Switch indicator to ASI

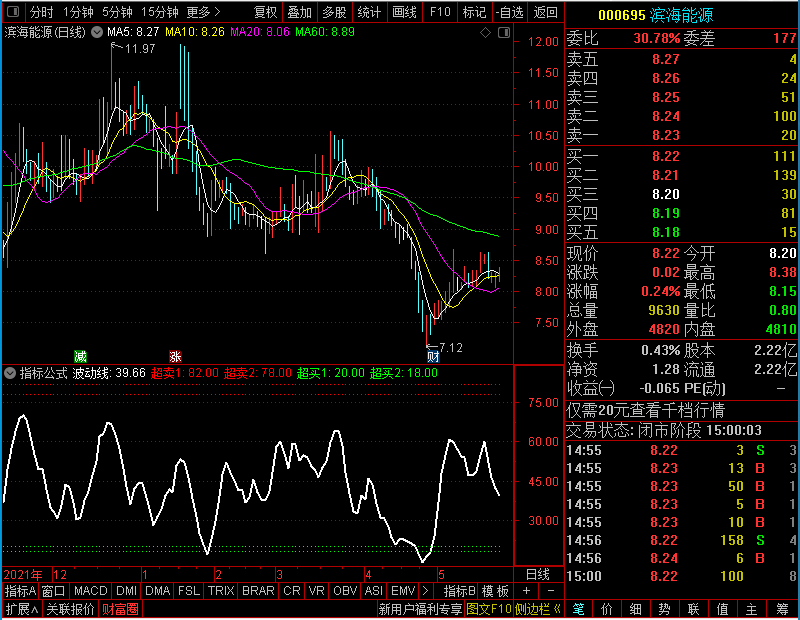point(373,591)
